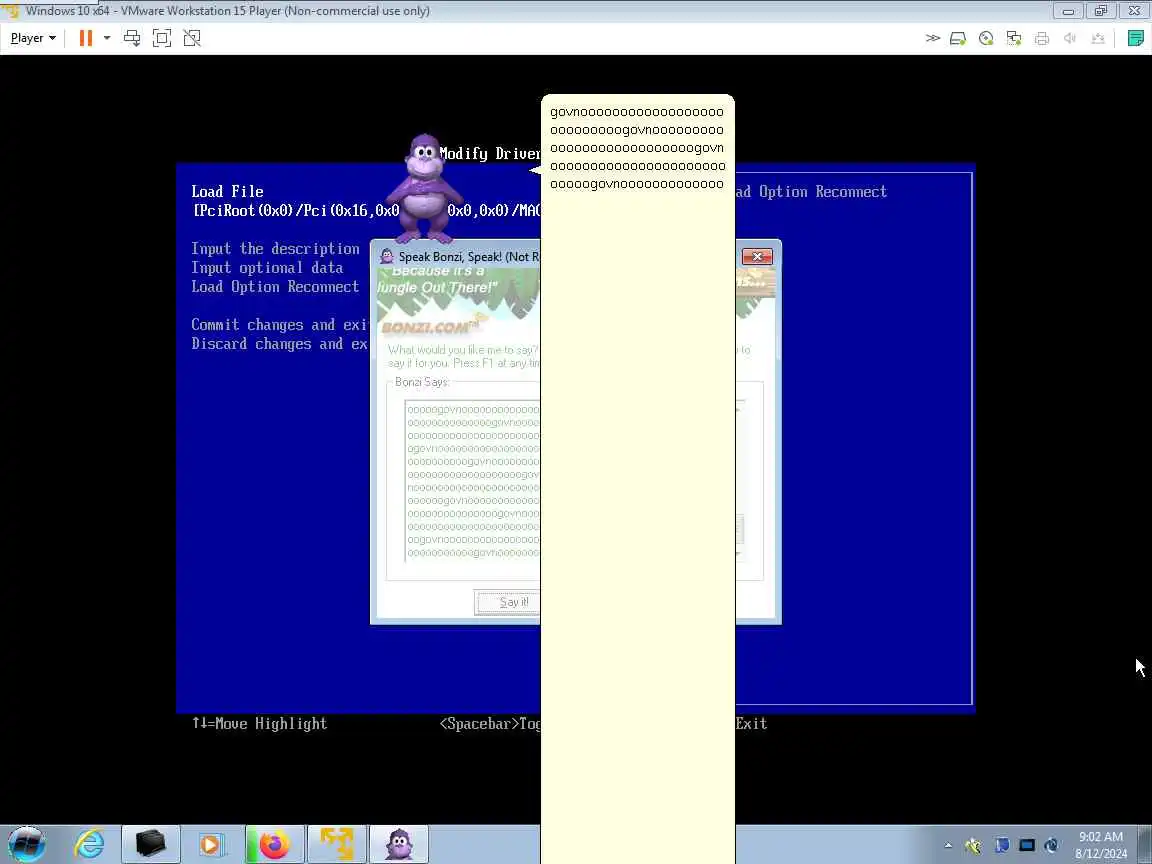Viewport: 1152px width, 864px height.
Task: Select Discard changes and exit
Action: tap(279, 345)
